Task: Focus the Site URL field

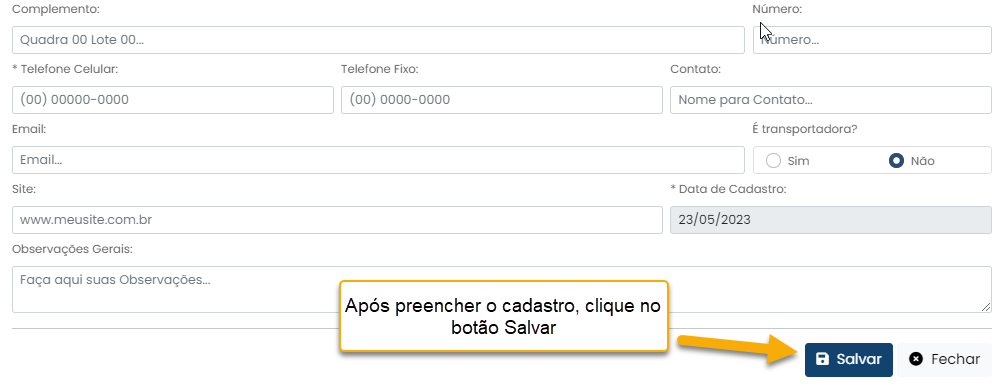Action: [337, 220]
